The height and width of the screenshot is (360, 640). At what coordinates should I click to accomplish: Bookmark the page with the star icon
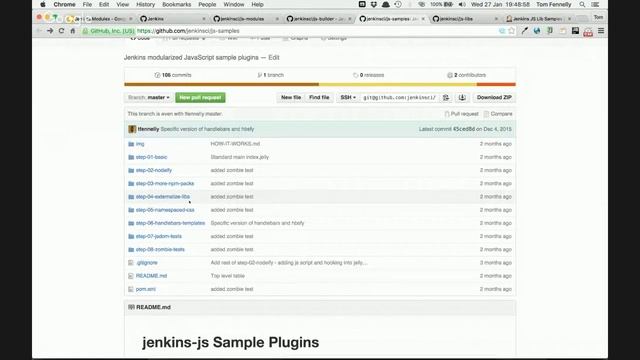[x=511, y=31]
